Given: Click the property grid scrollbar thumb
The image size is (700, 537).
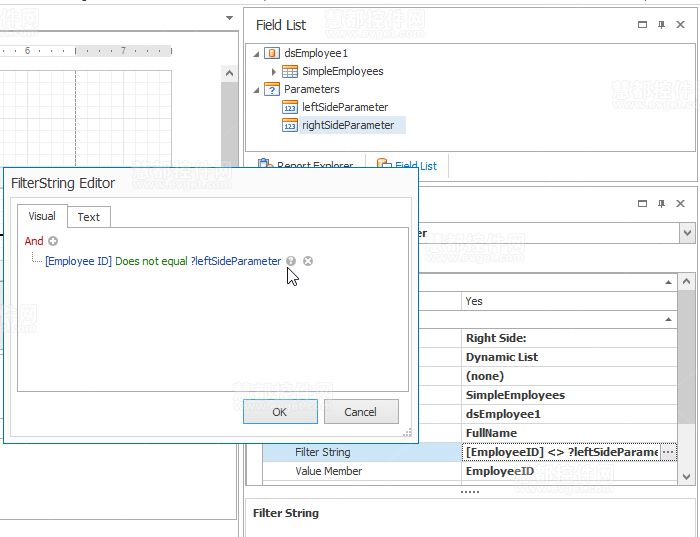Looking at the screenshot, I should click(687, 357).
